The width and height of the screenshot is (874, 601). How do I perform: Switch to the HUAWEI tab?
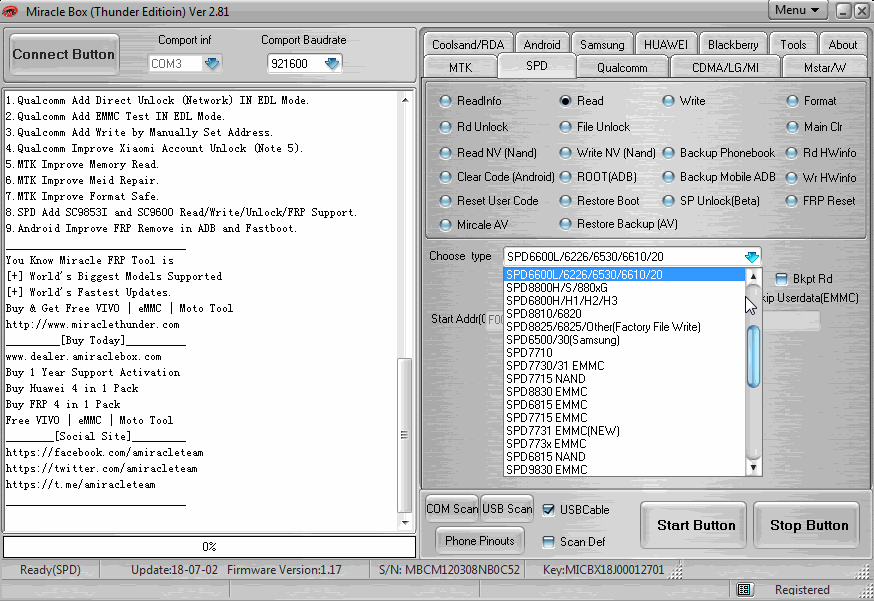tap(666, 45)
